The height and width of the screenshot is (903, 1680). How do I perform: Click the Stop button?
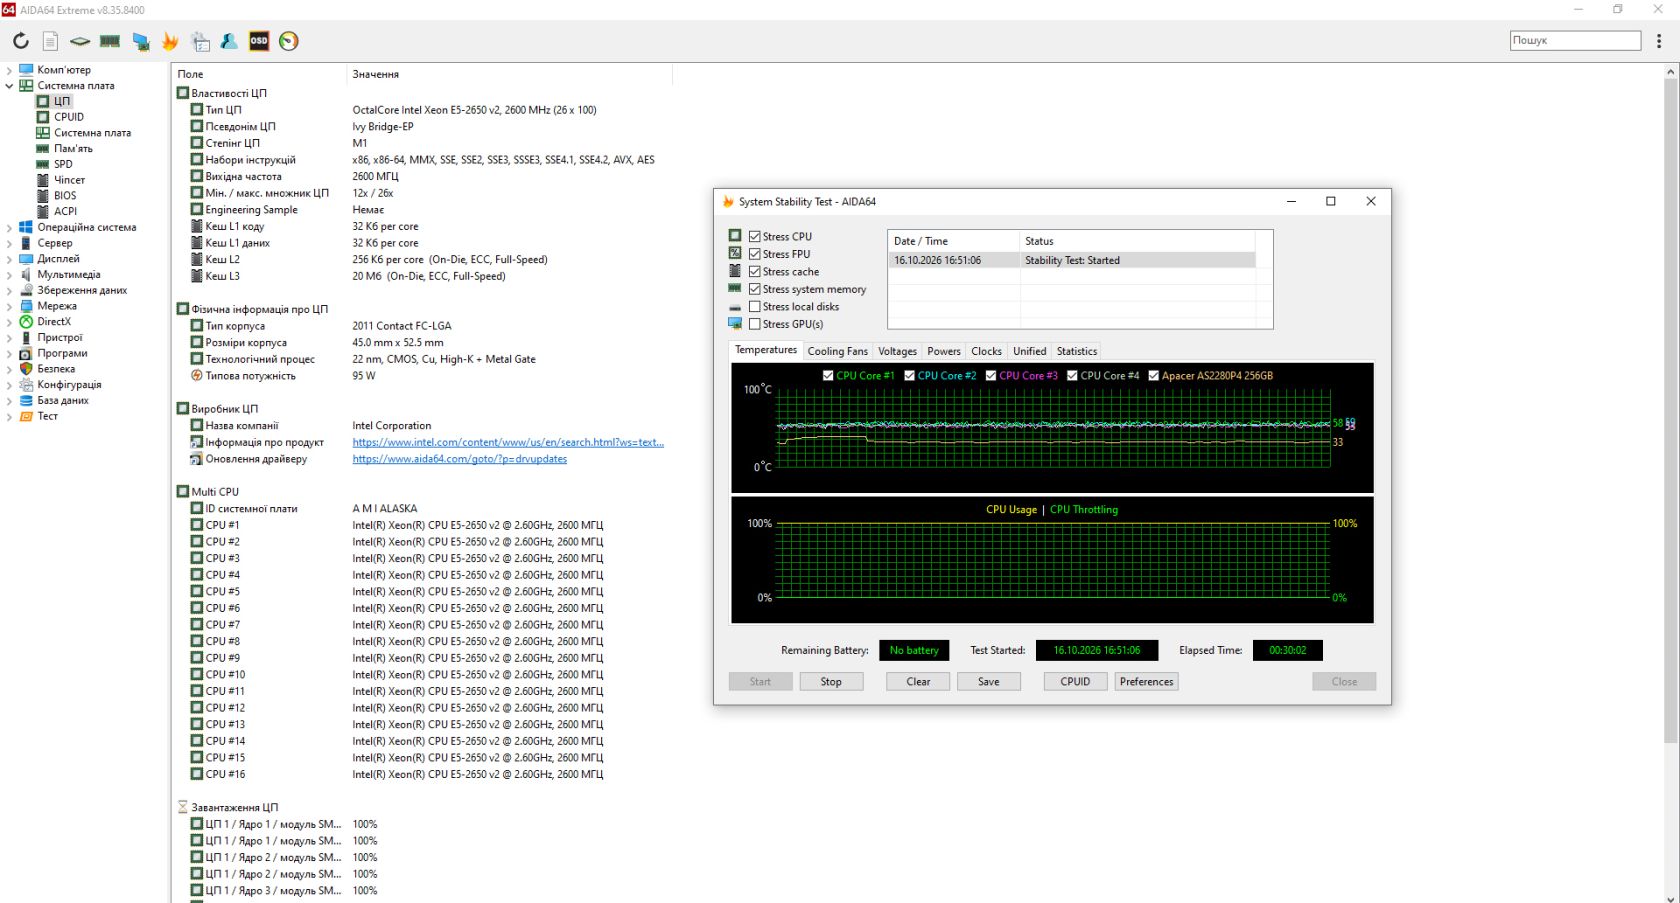point(831,682)
